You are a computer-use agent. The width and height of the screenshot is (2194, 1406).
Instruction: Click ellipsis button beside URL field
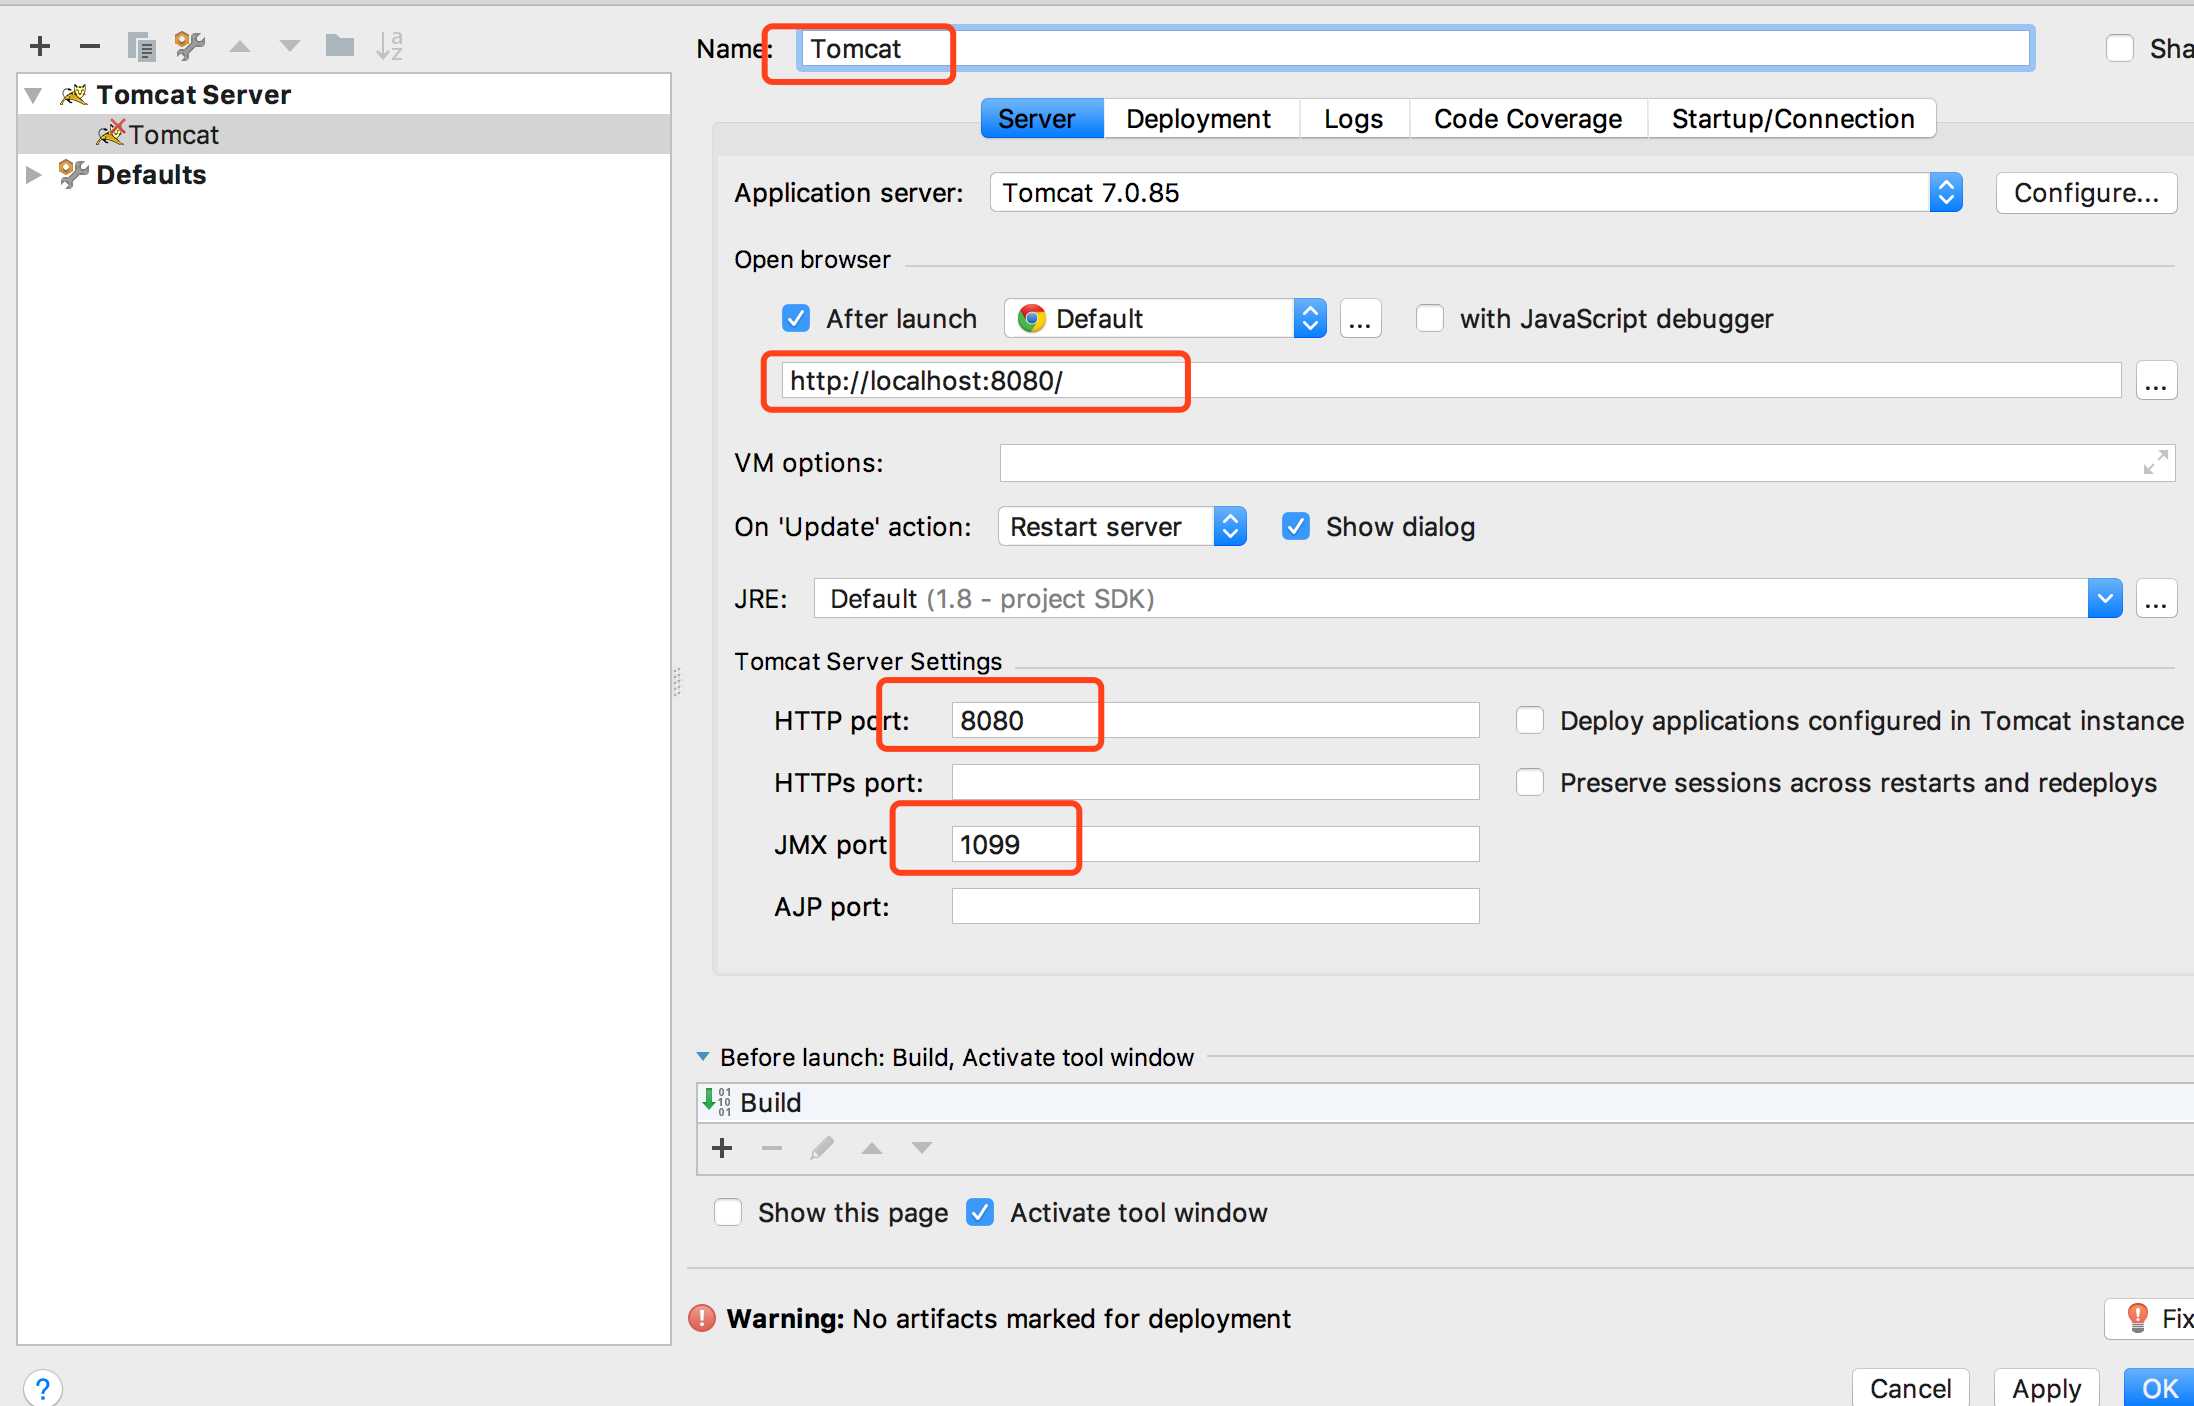point(2156,381)
